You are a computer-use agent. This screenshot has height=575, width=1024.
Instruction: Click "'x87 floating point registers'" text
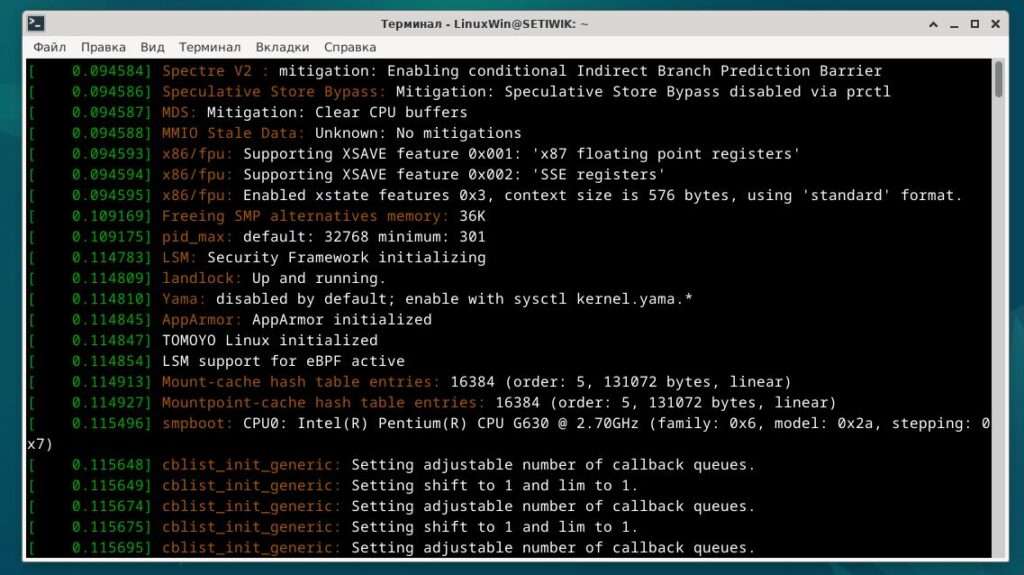pos(667,154)
